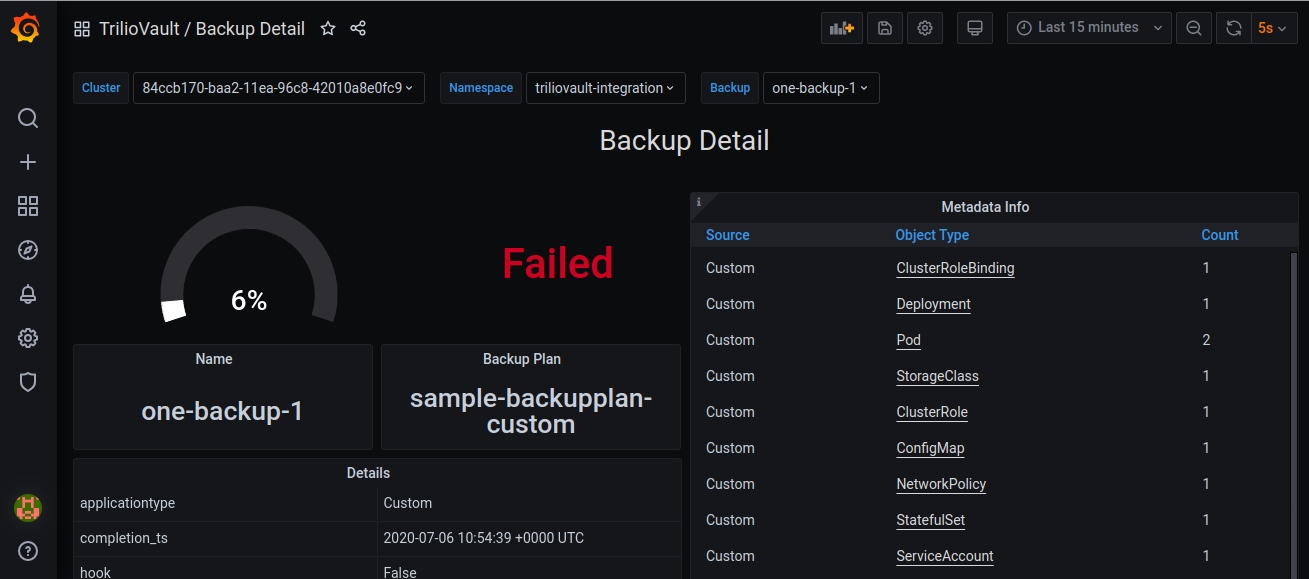
Task: Expand the Cluster variable dropdown
Action: point(279,88)
